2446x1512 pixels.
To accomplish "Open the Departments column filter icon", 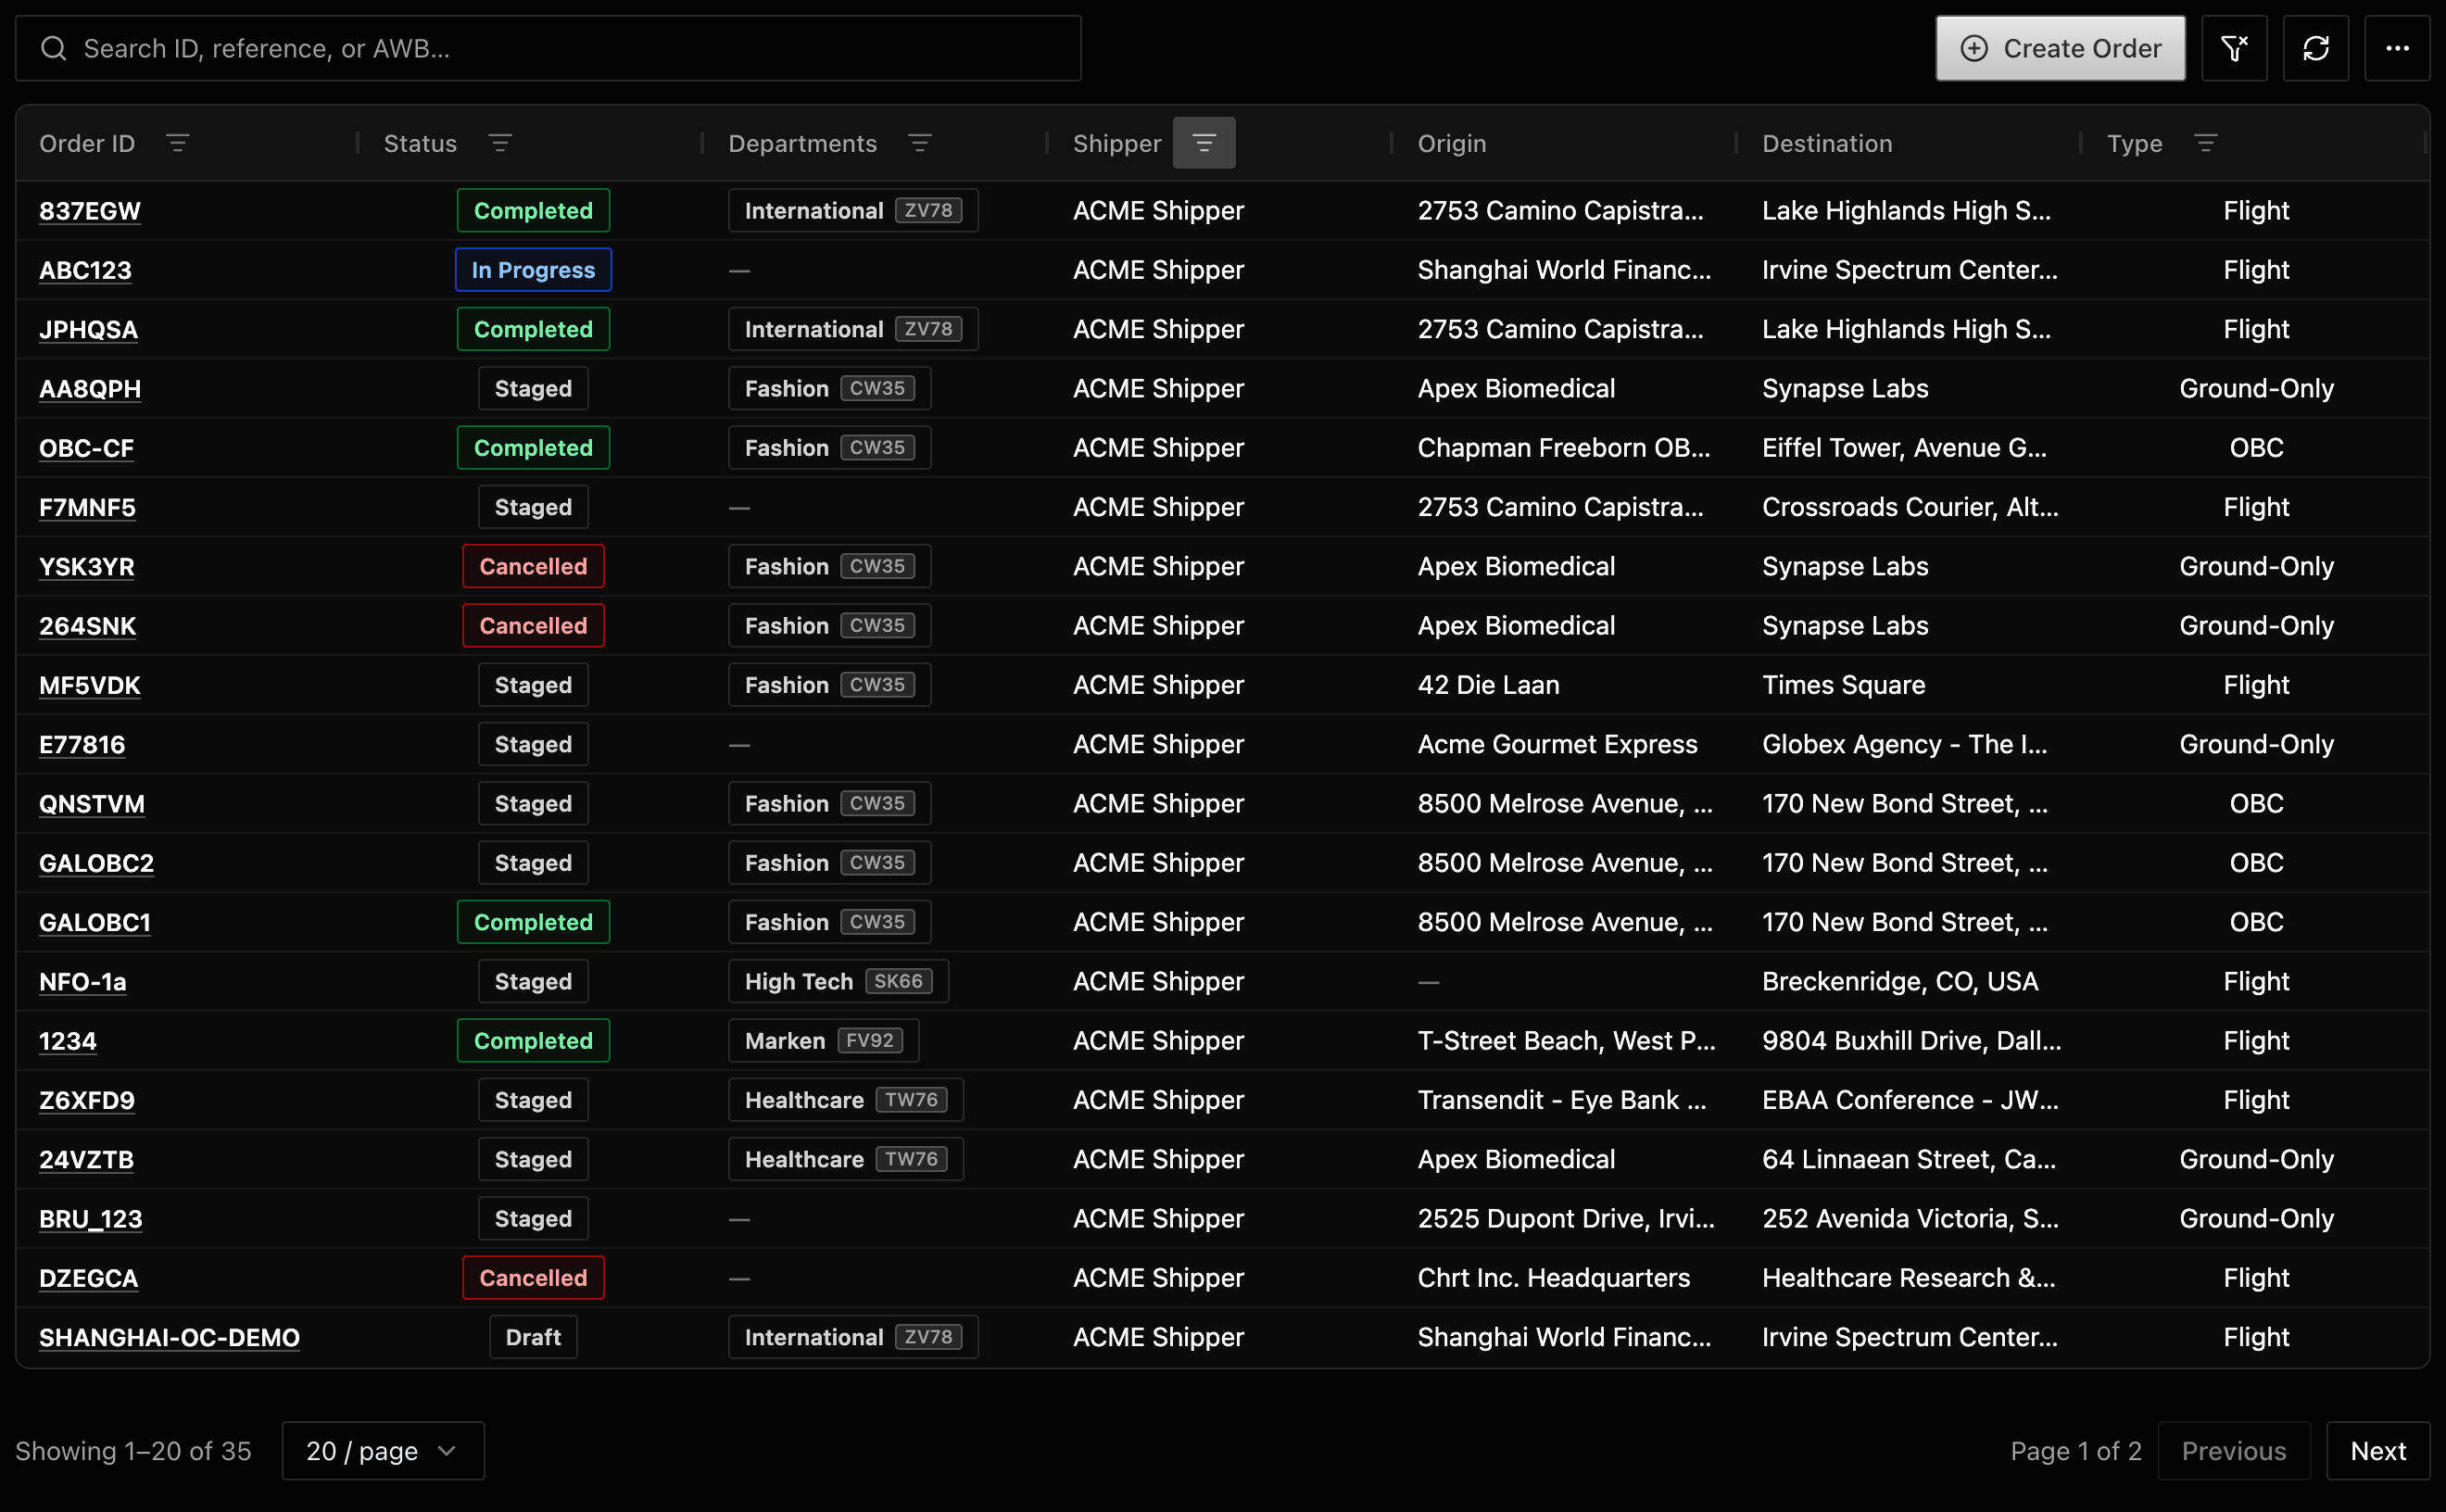I will [x=920, y=143].
